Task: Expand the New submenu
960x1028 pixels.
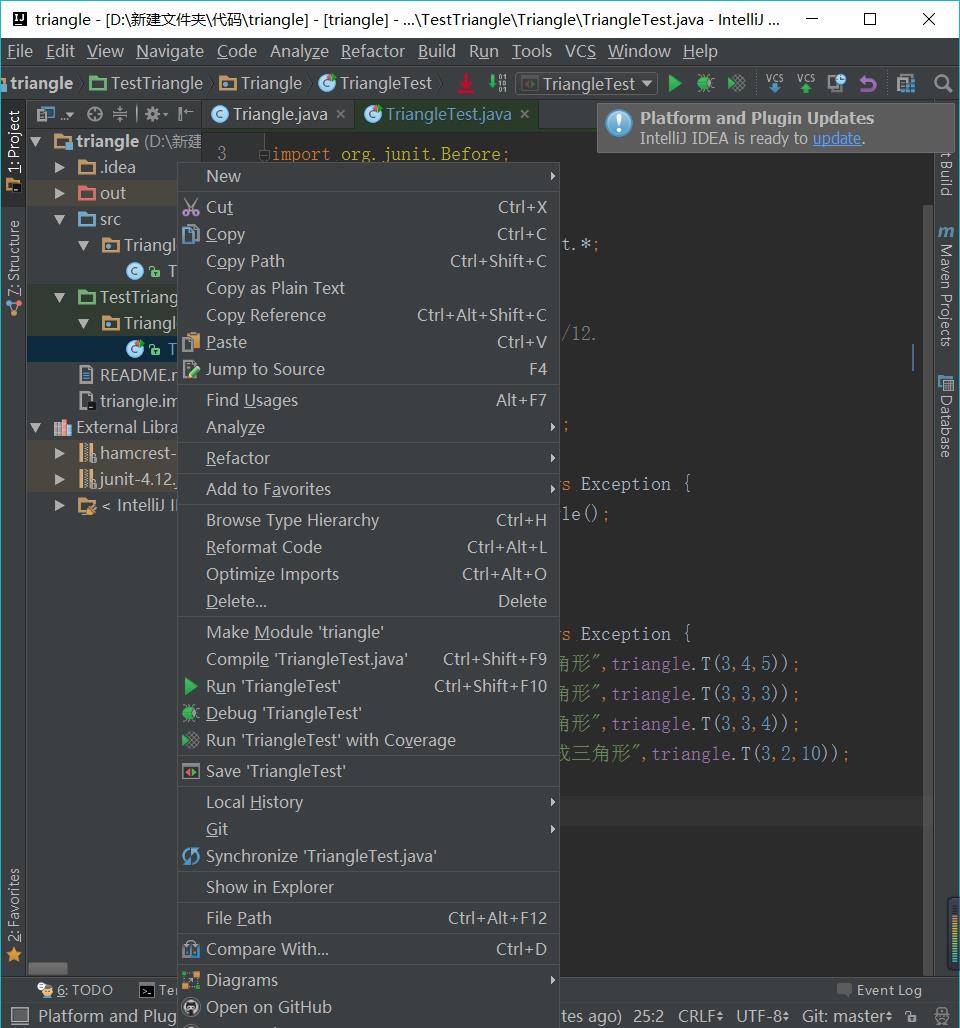Action: click(369, 176)
